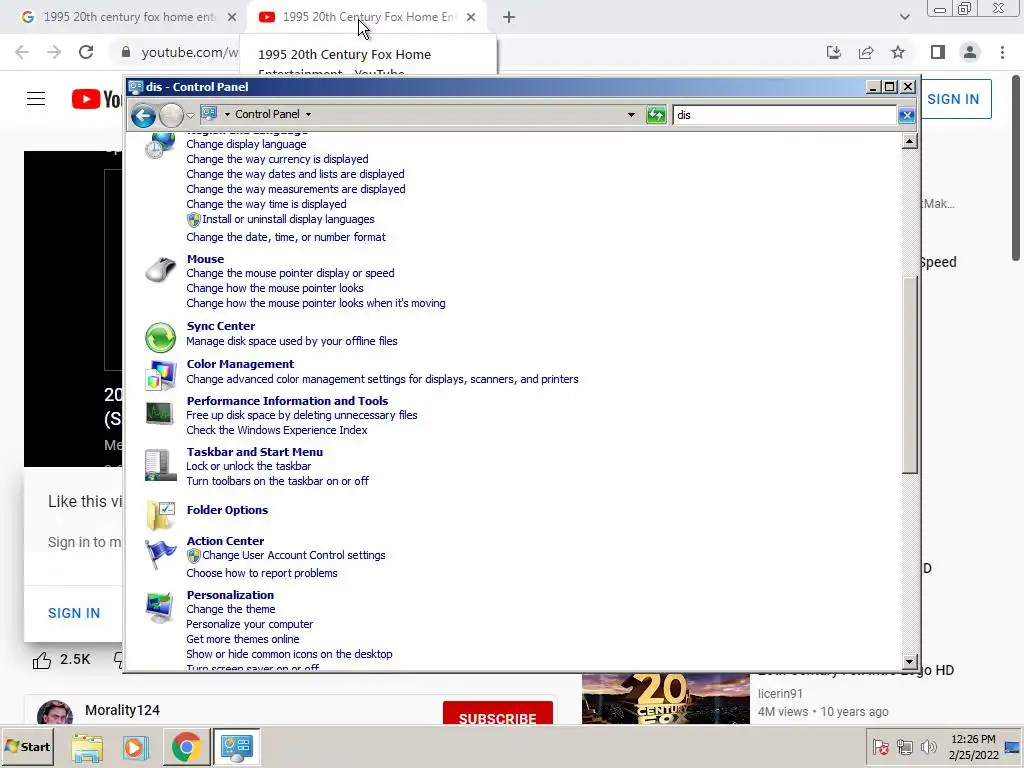
Task: Click the Chrome reload page icon
Action: point(86,52)
